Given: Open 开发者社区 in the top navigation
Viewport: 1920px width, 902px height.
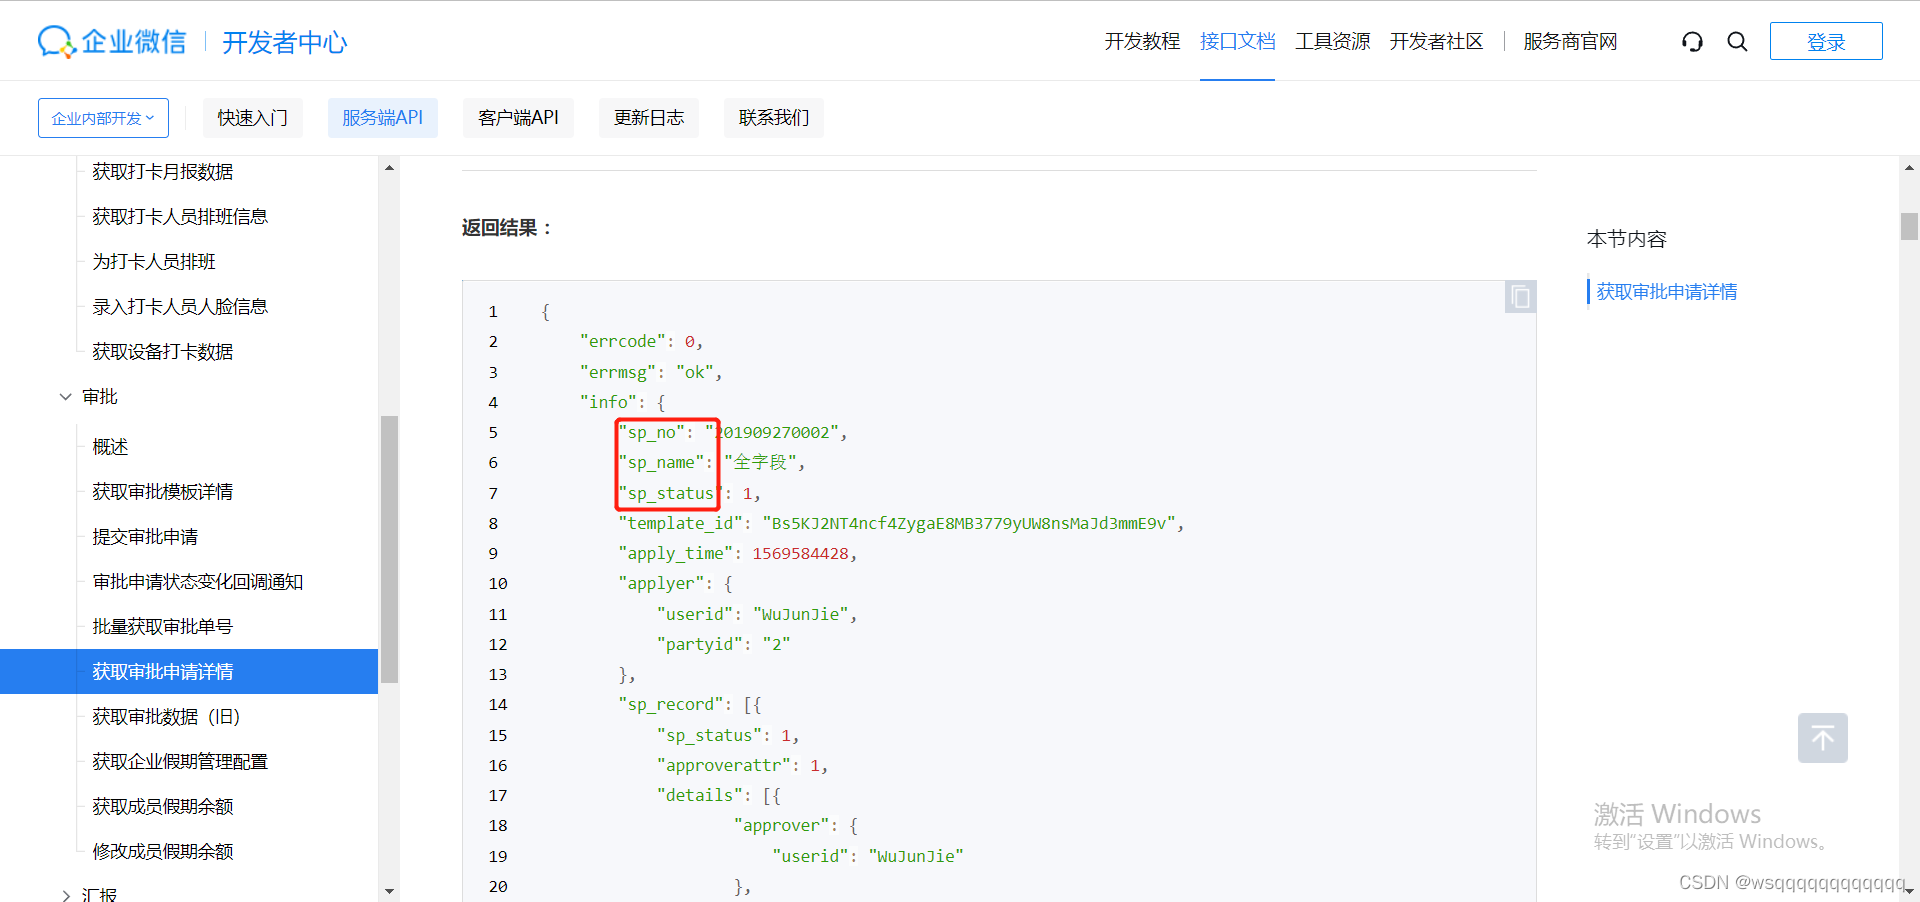Looking at the screenshot, I should [1436, 41].
